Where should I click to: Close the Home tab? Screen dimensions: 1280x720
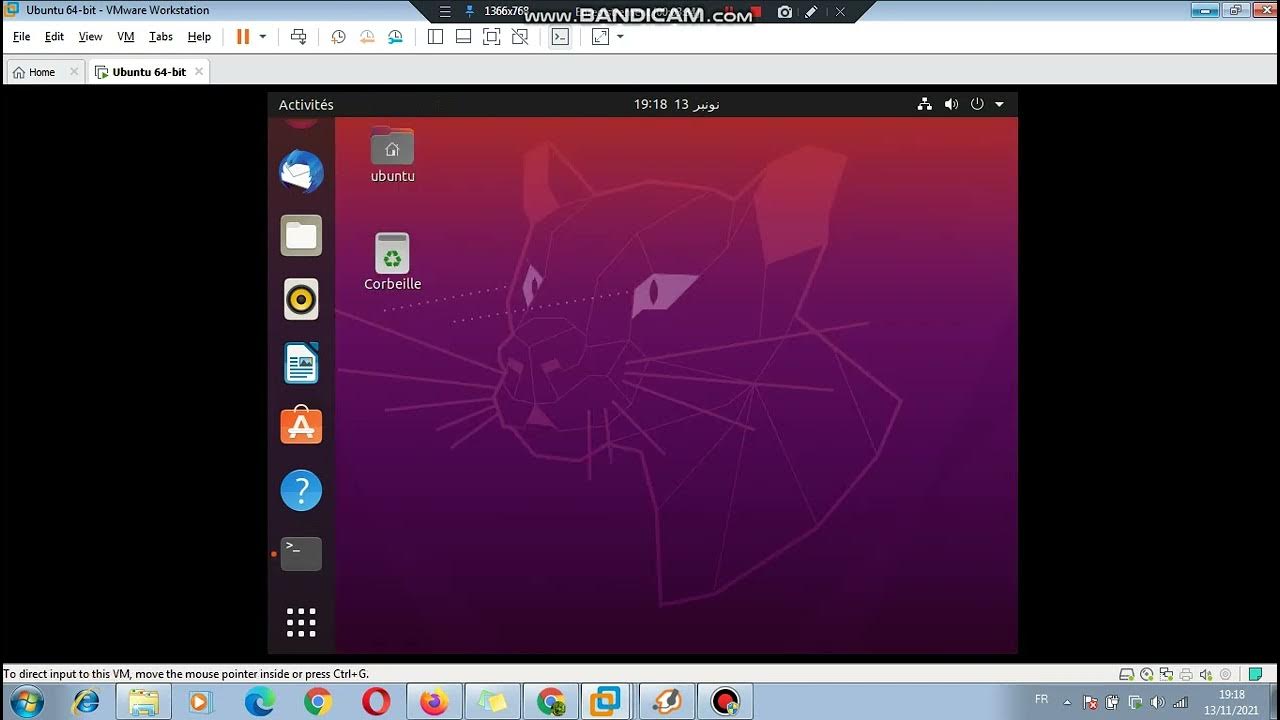[74, 72]
